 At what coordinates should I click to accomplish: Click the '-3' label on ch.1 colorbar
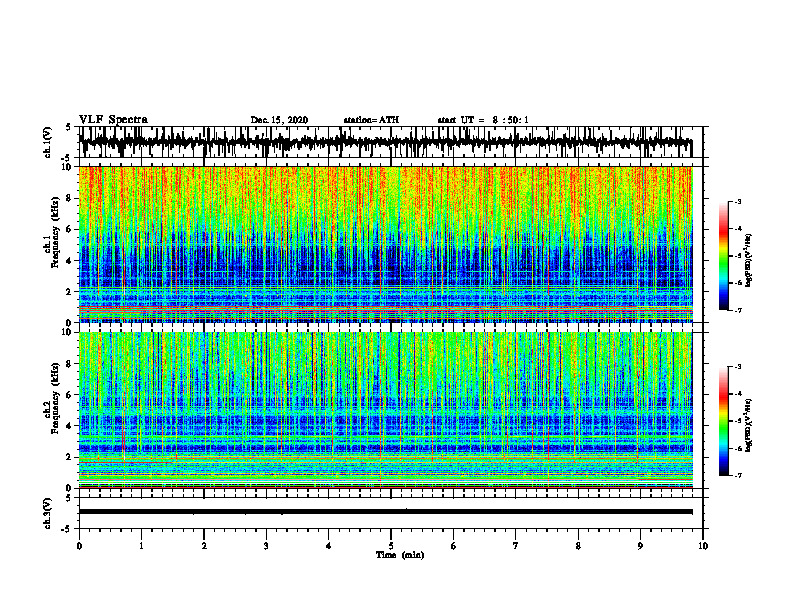(737, 202)
